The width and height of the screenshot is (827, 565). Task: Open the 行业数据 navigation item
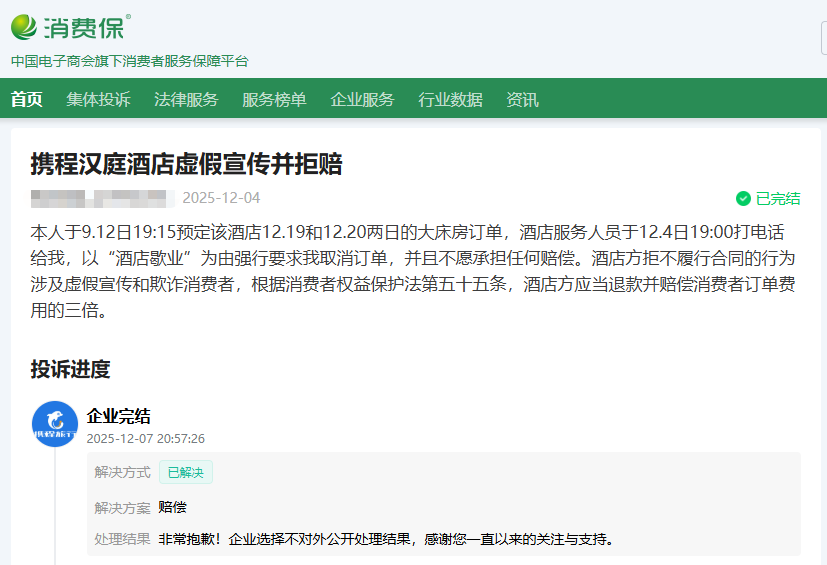(x=450, y=99)
